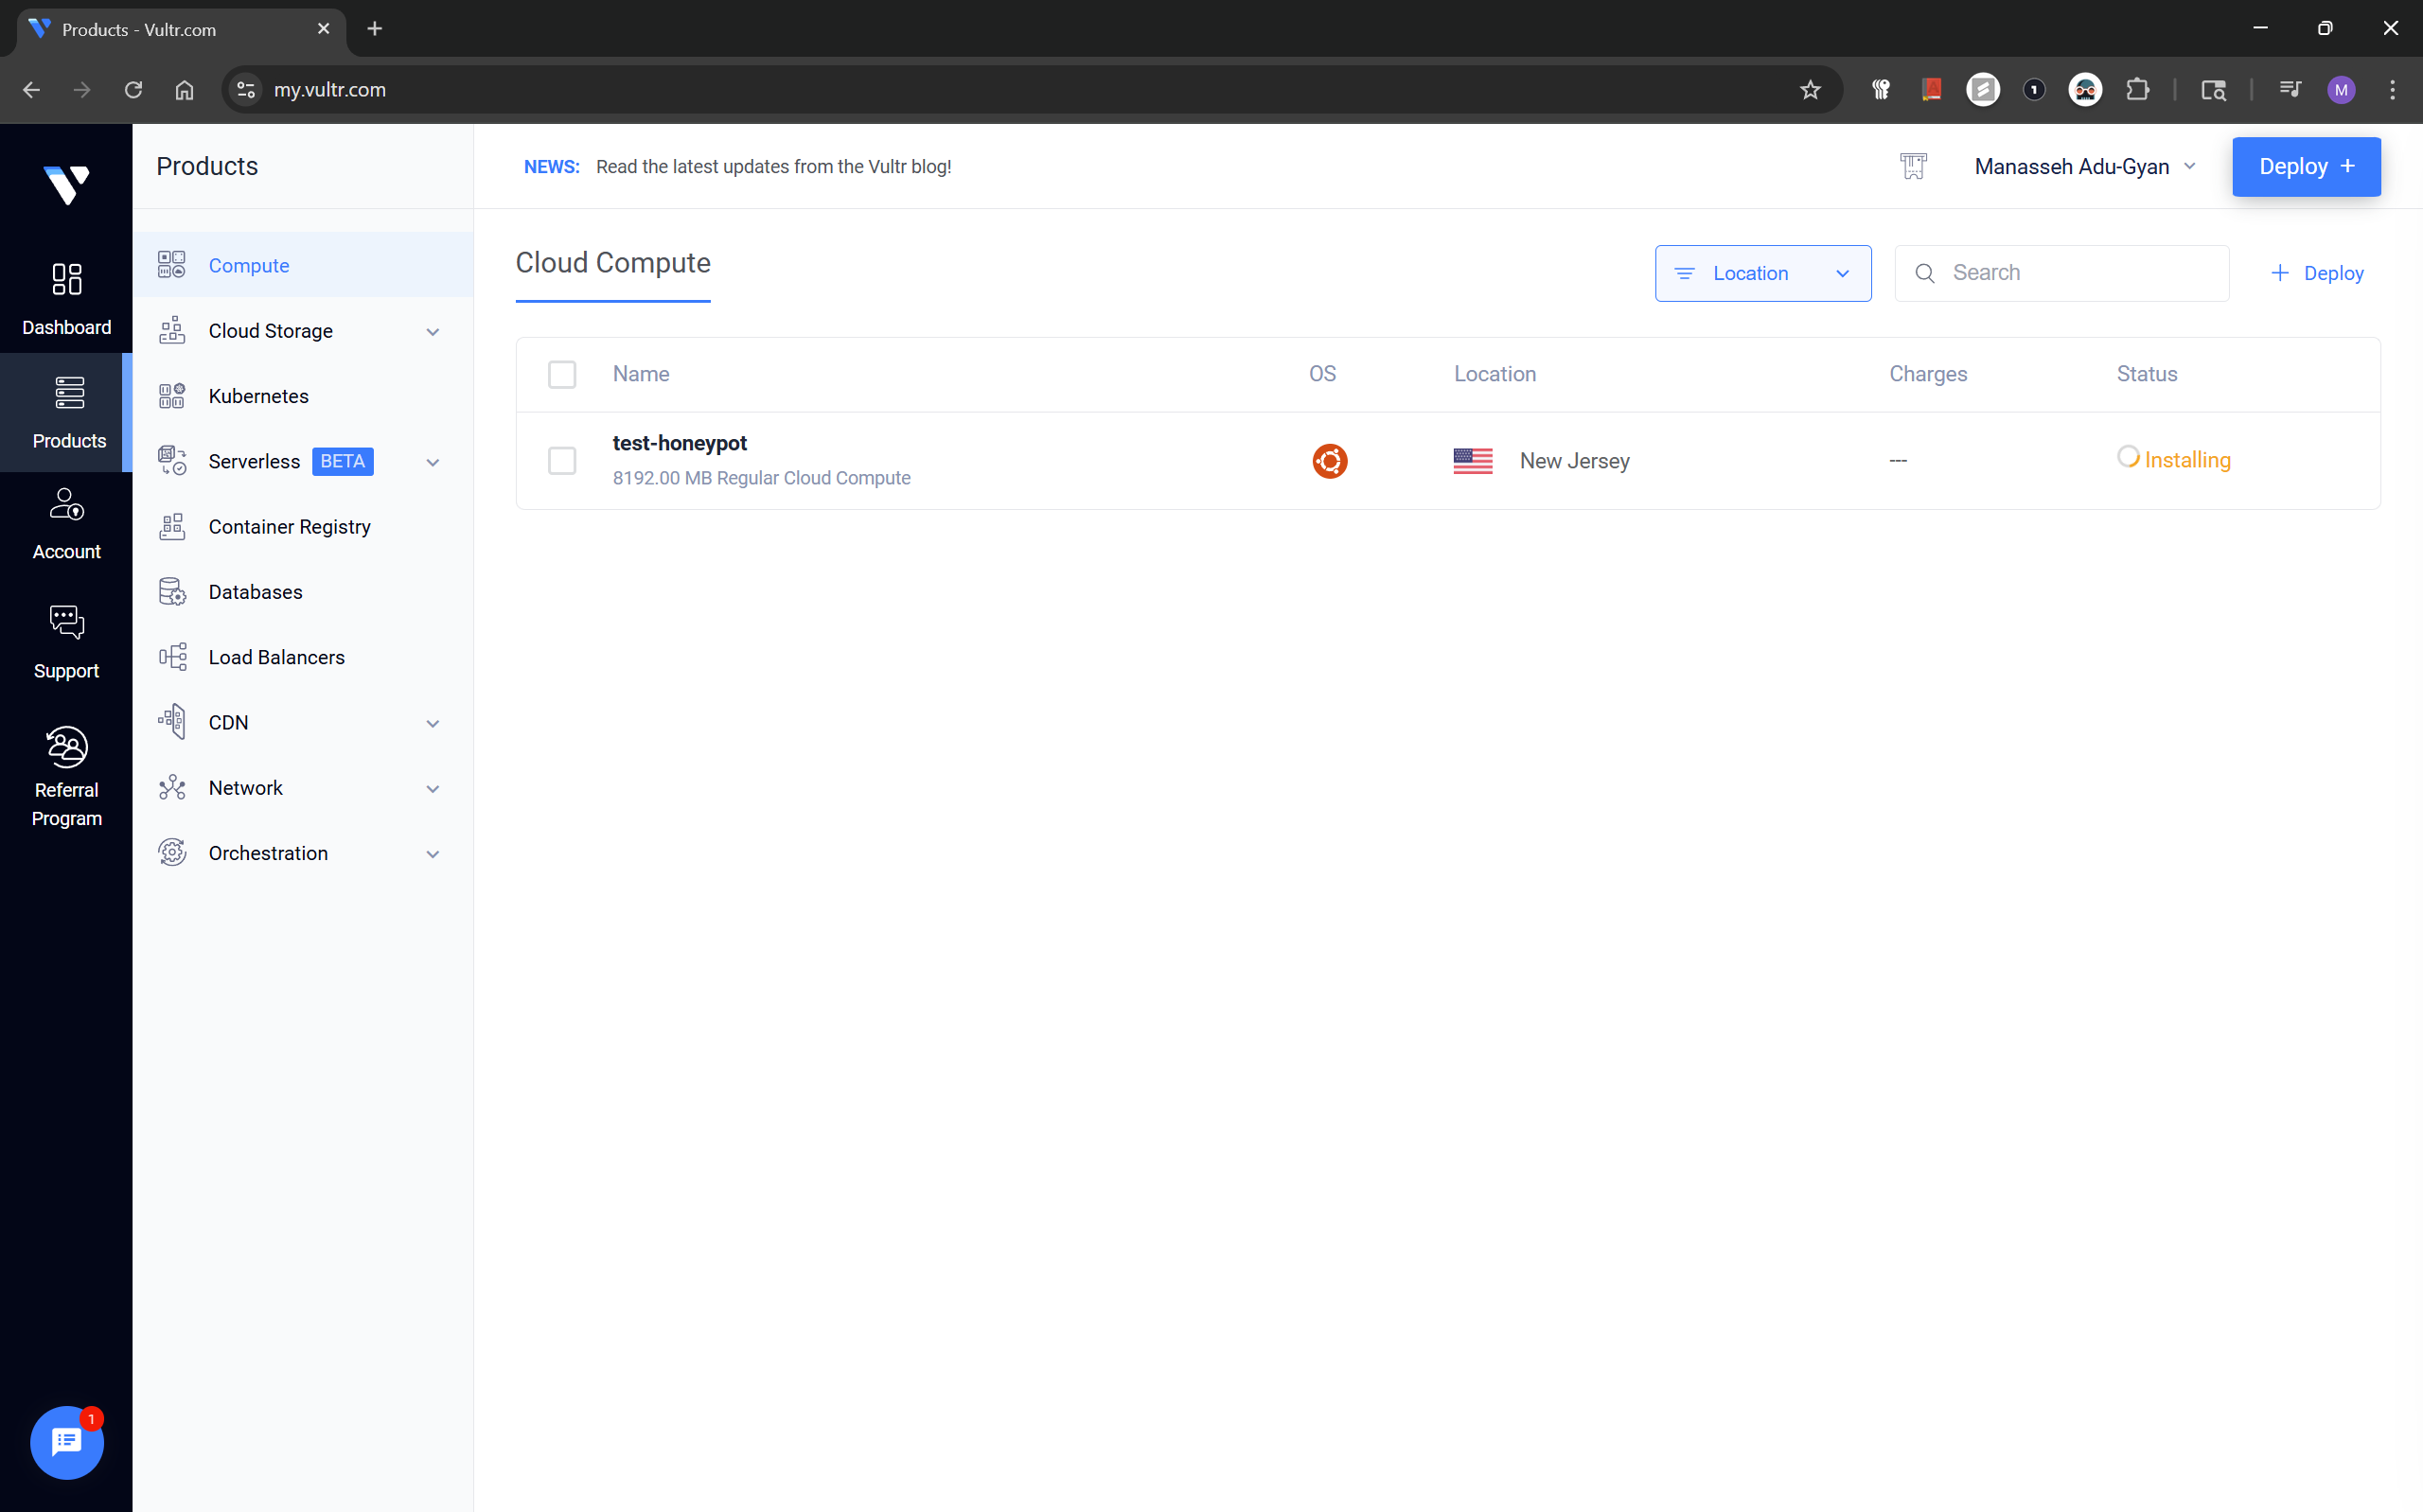The height and width of the screenshot is (1512, 2423).
Task: Open Container Registry
Action: (x=303, y=526)
